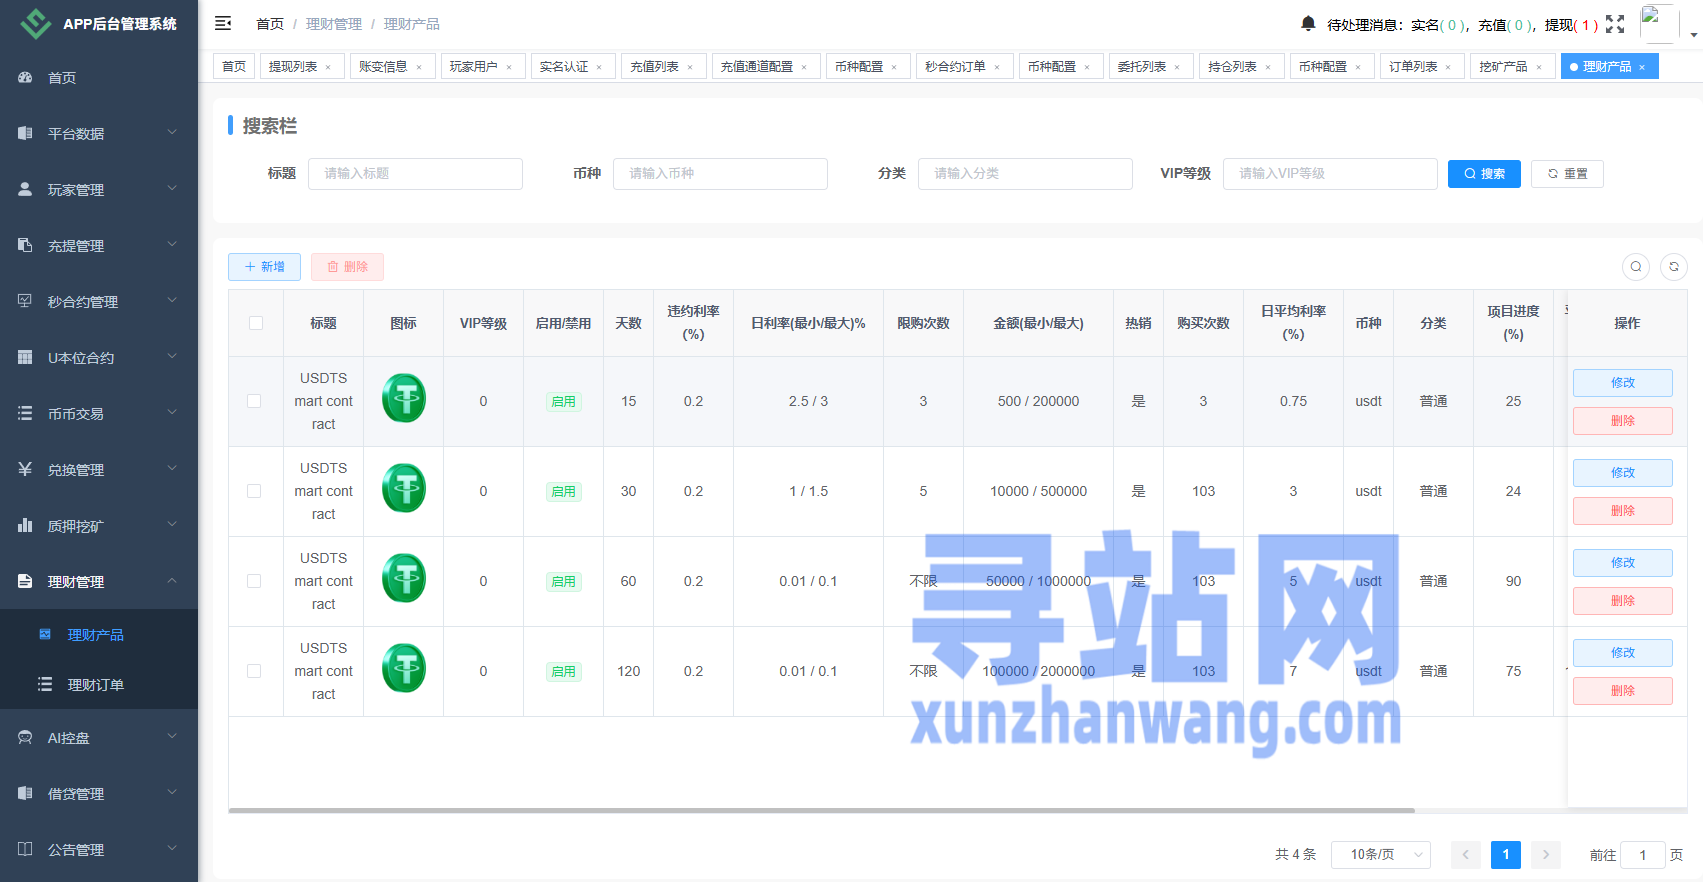
Task: Click the Tether icon in the first row
Action: pyautogui.click(x=404, y=398)
